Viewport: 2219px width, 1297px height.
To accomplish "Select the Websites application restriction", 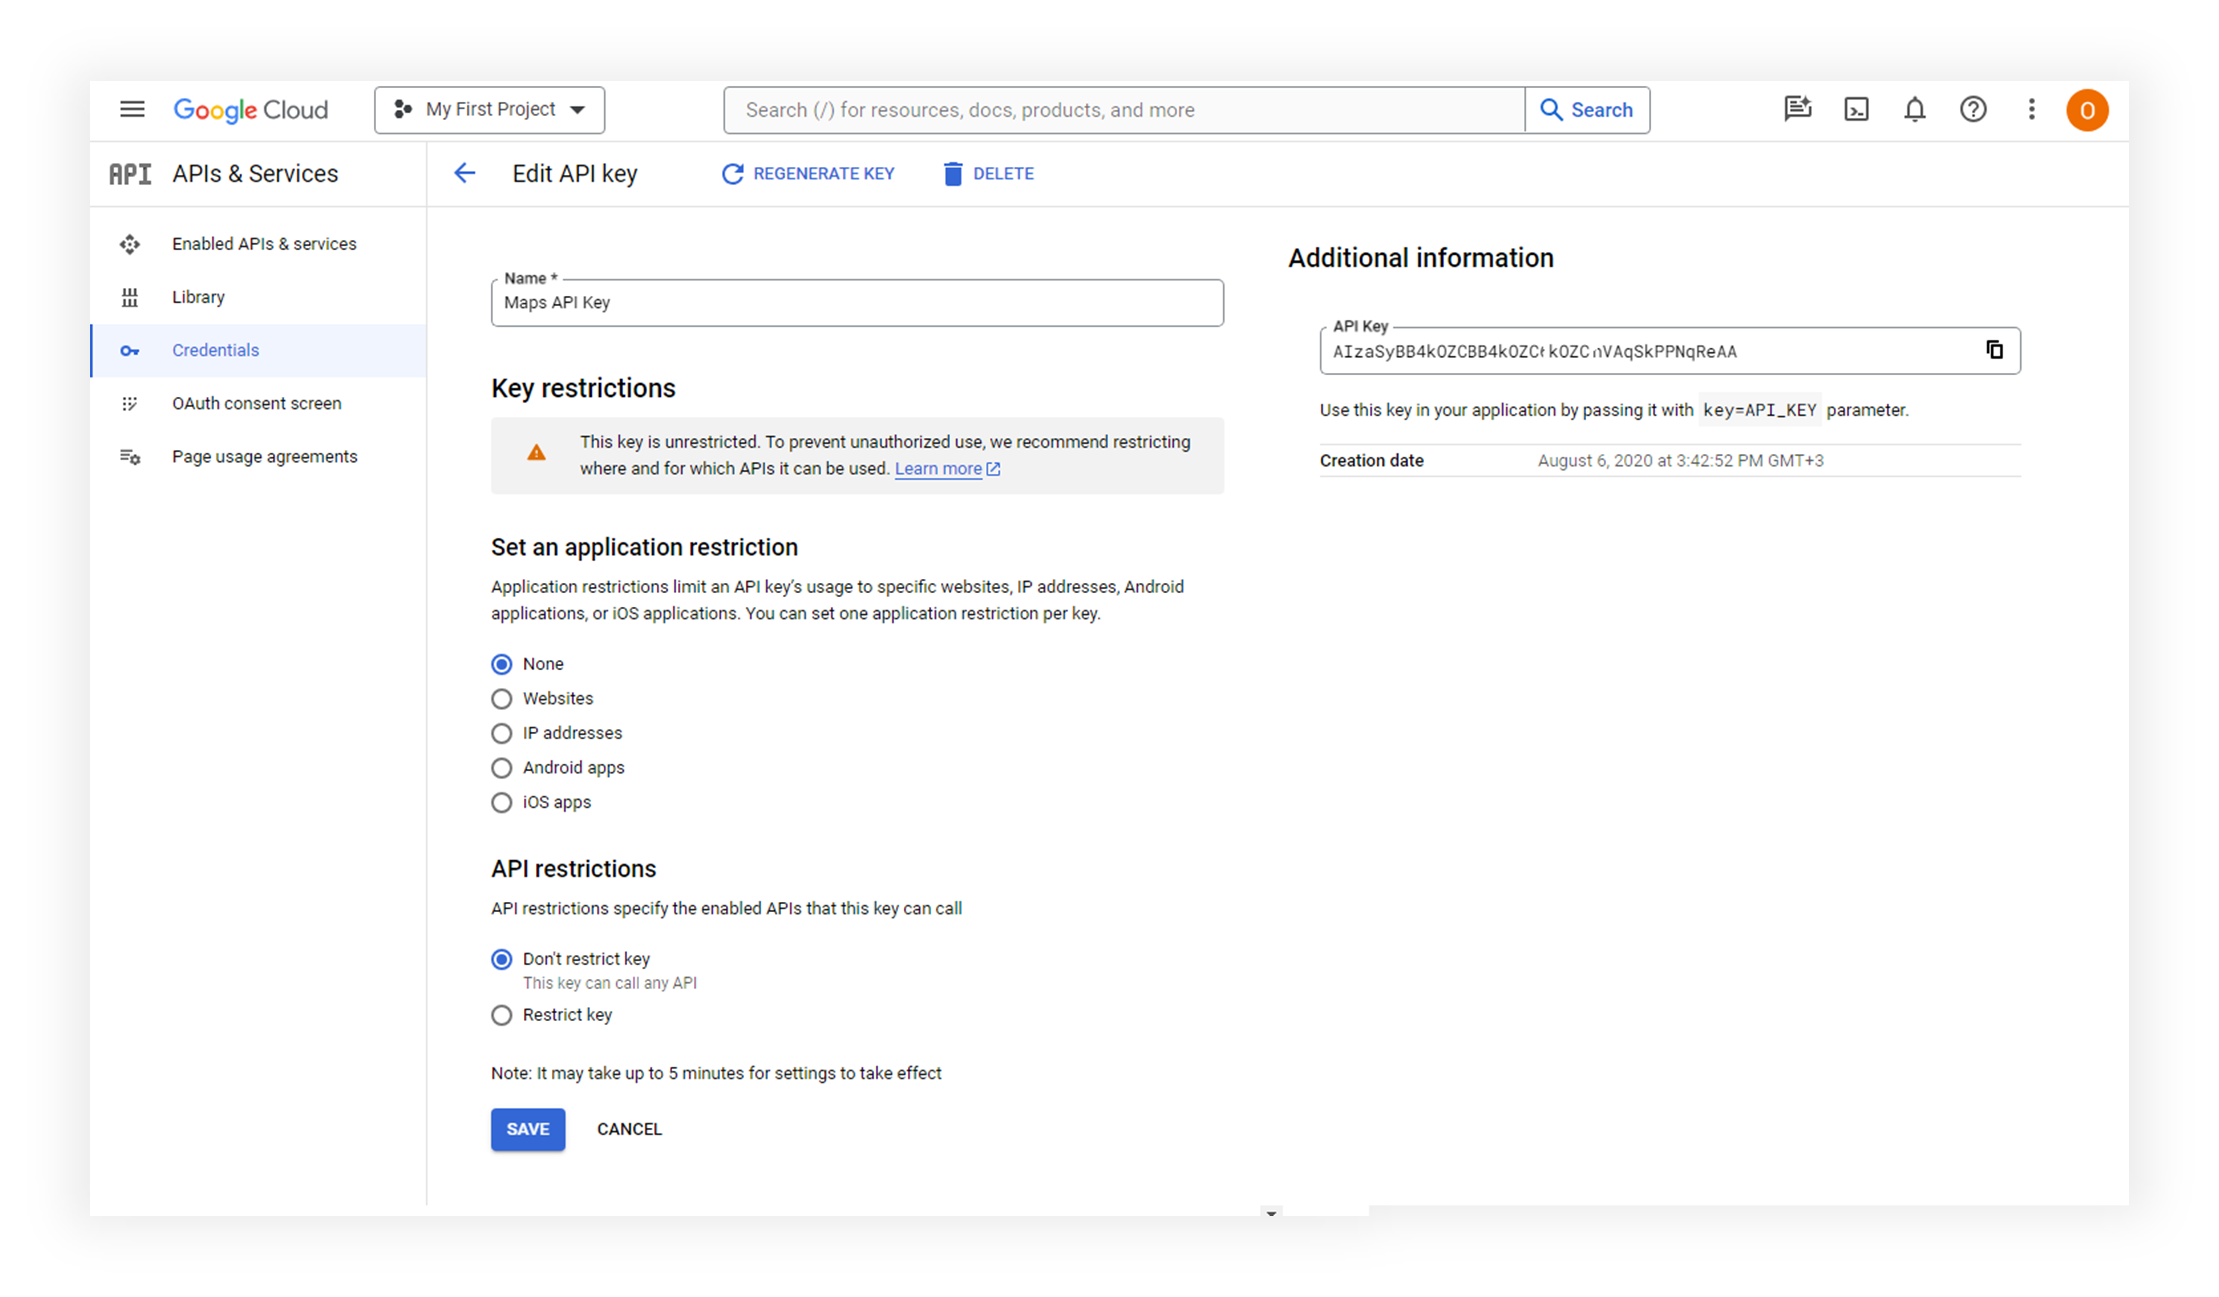I will [502, 699].
